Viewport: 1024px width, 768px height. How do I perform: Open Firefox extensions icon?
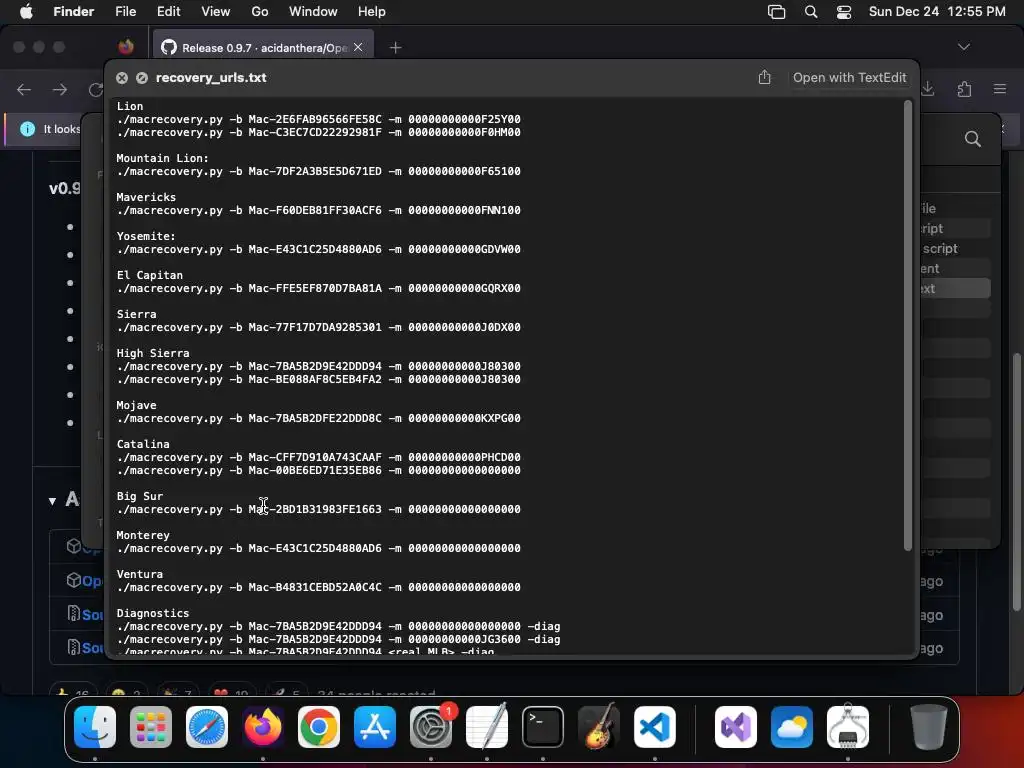click(x=964, y=89)
